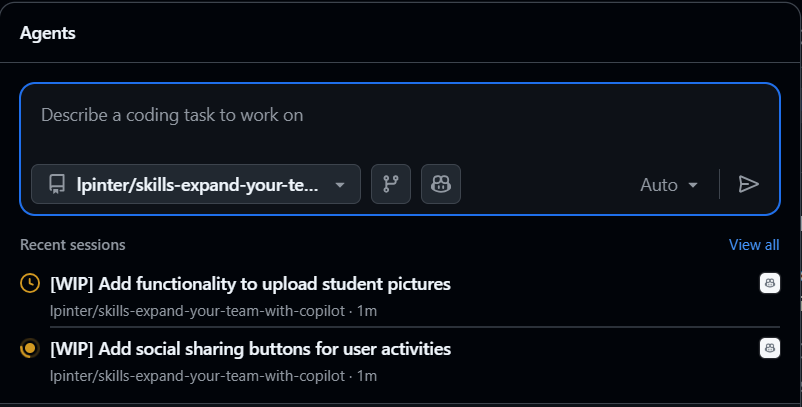Viewport: 802px width, 407px height.
Task: Click the repo subtitle under upload student pictures session
Action: 213,311
